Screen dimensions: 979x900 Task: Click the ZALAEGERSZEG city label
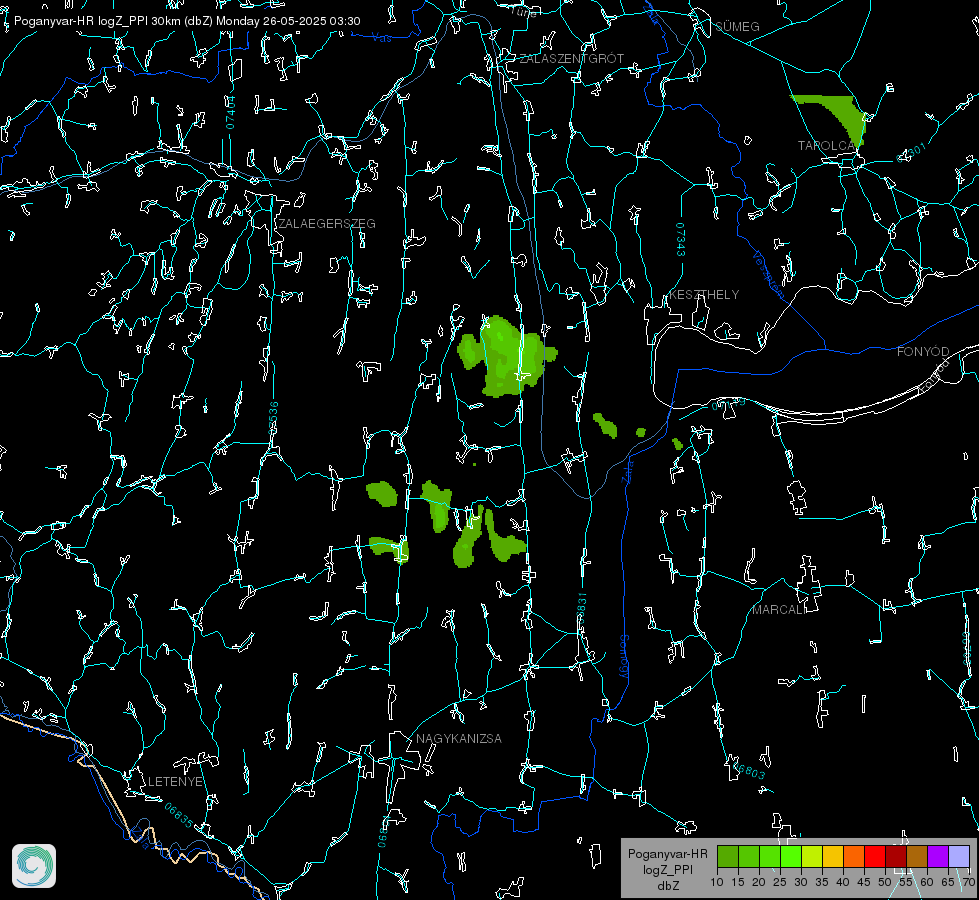coord(327,224)
